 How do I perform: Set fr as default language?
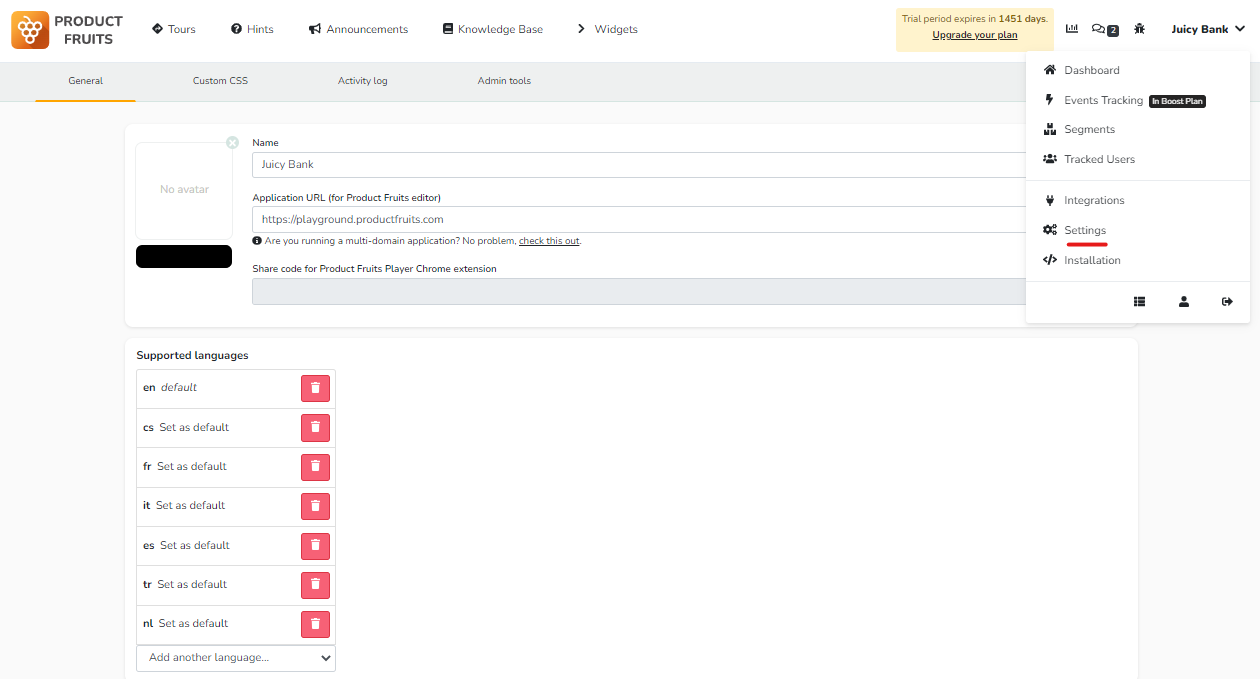click(192, 466)
